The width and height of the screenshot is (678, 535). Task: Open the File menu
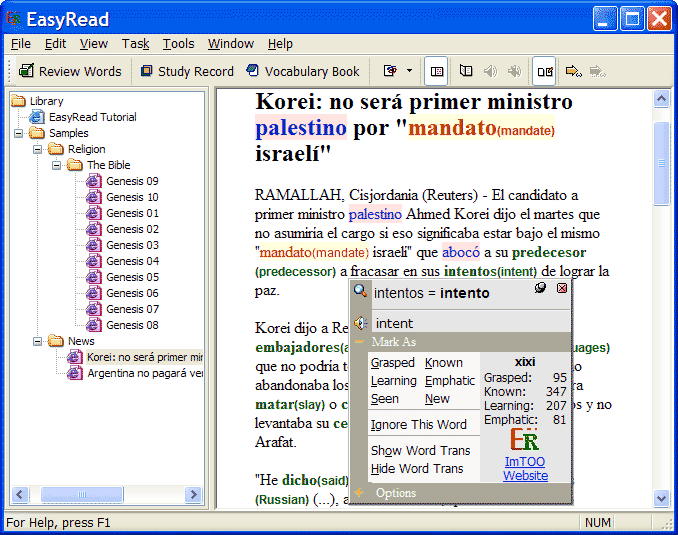tap(21, 44)
